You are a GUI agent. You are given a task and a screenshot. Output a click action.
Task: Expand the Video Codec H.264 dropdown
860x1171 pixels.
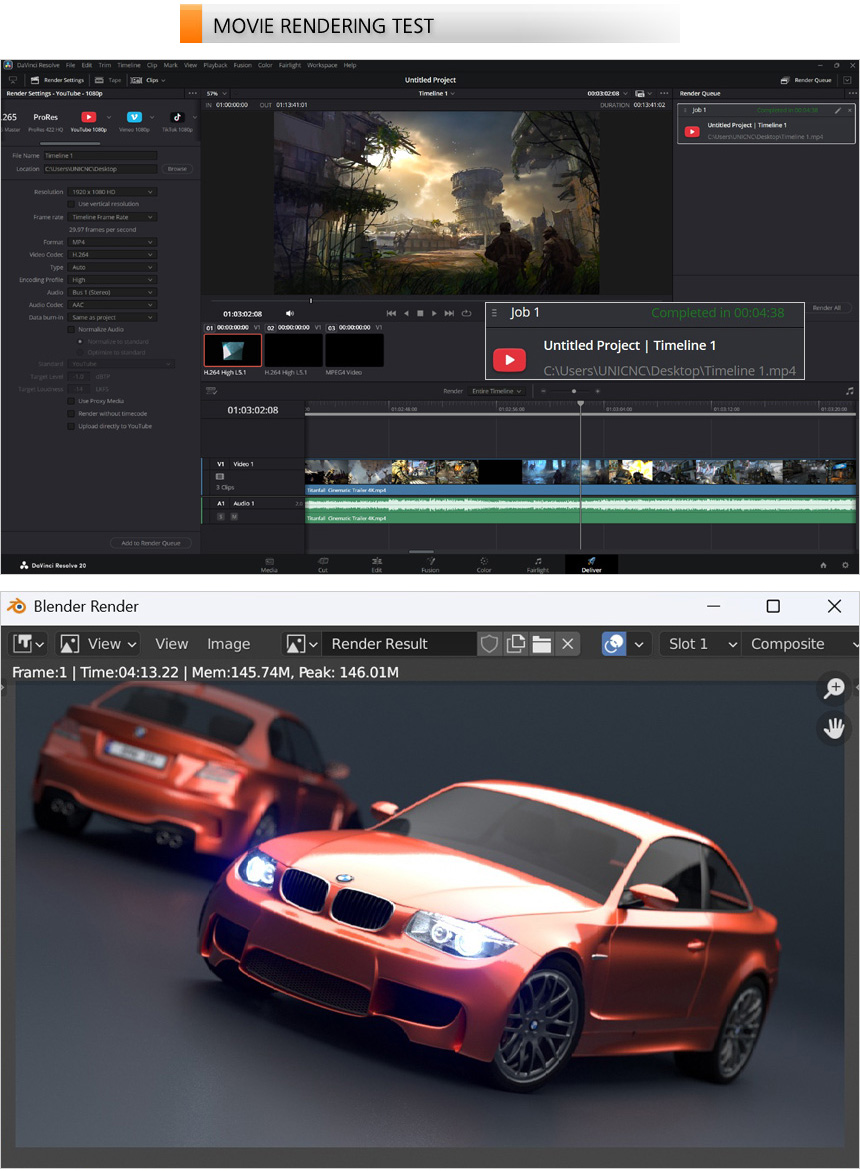tap(112, 254)
